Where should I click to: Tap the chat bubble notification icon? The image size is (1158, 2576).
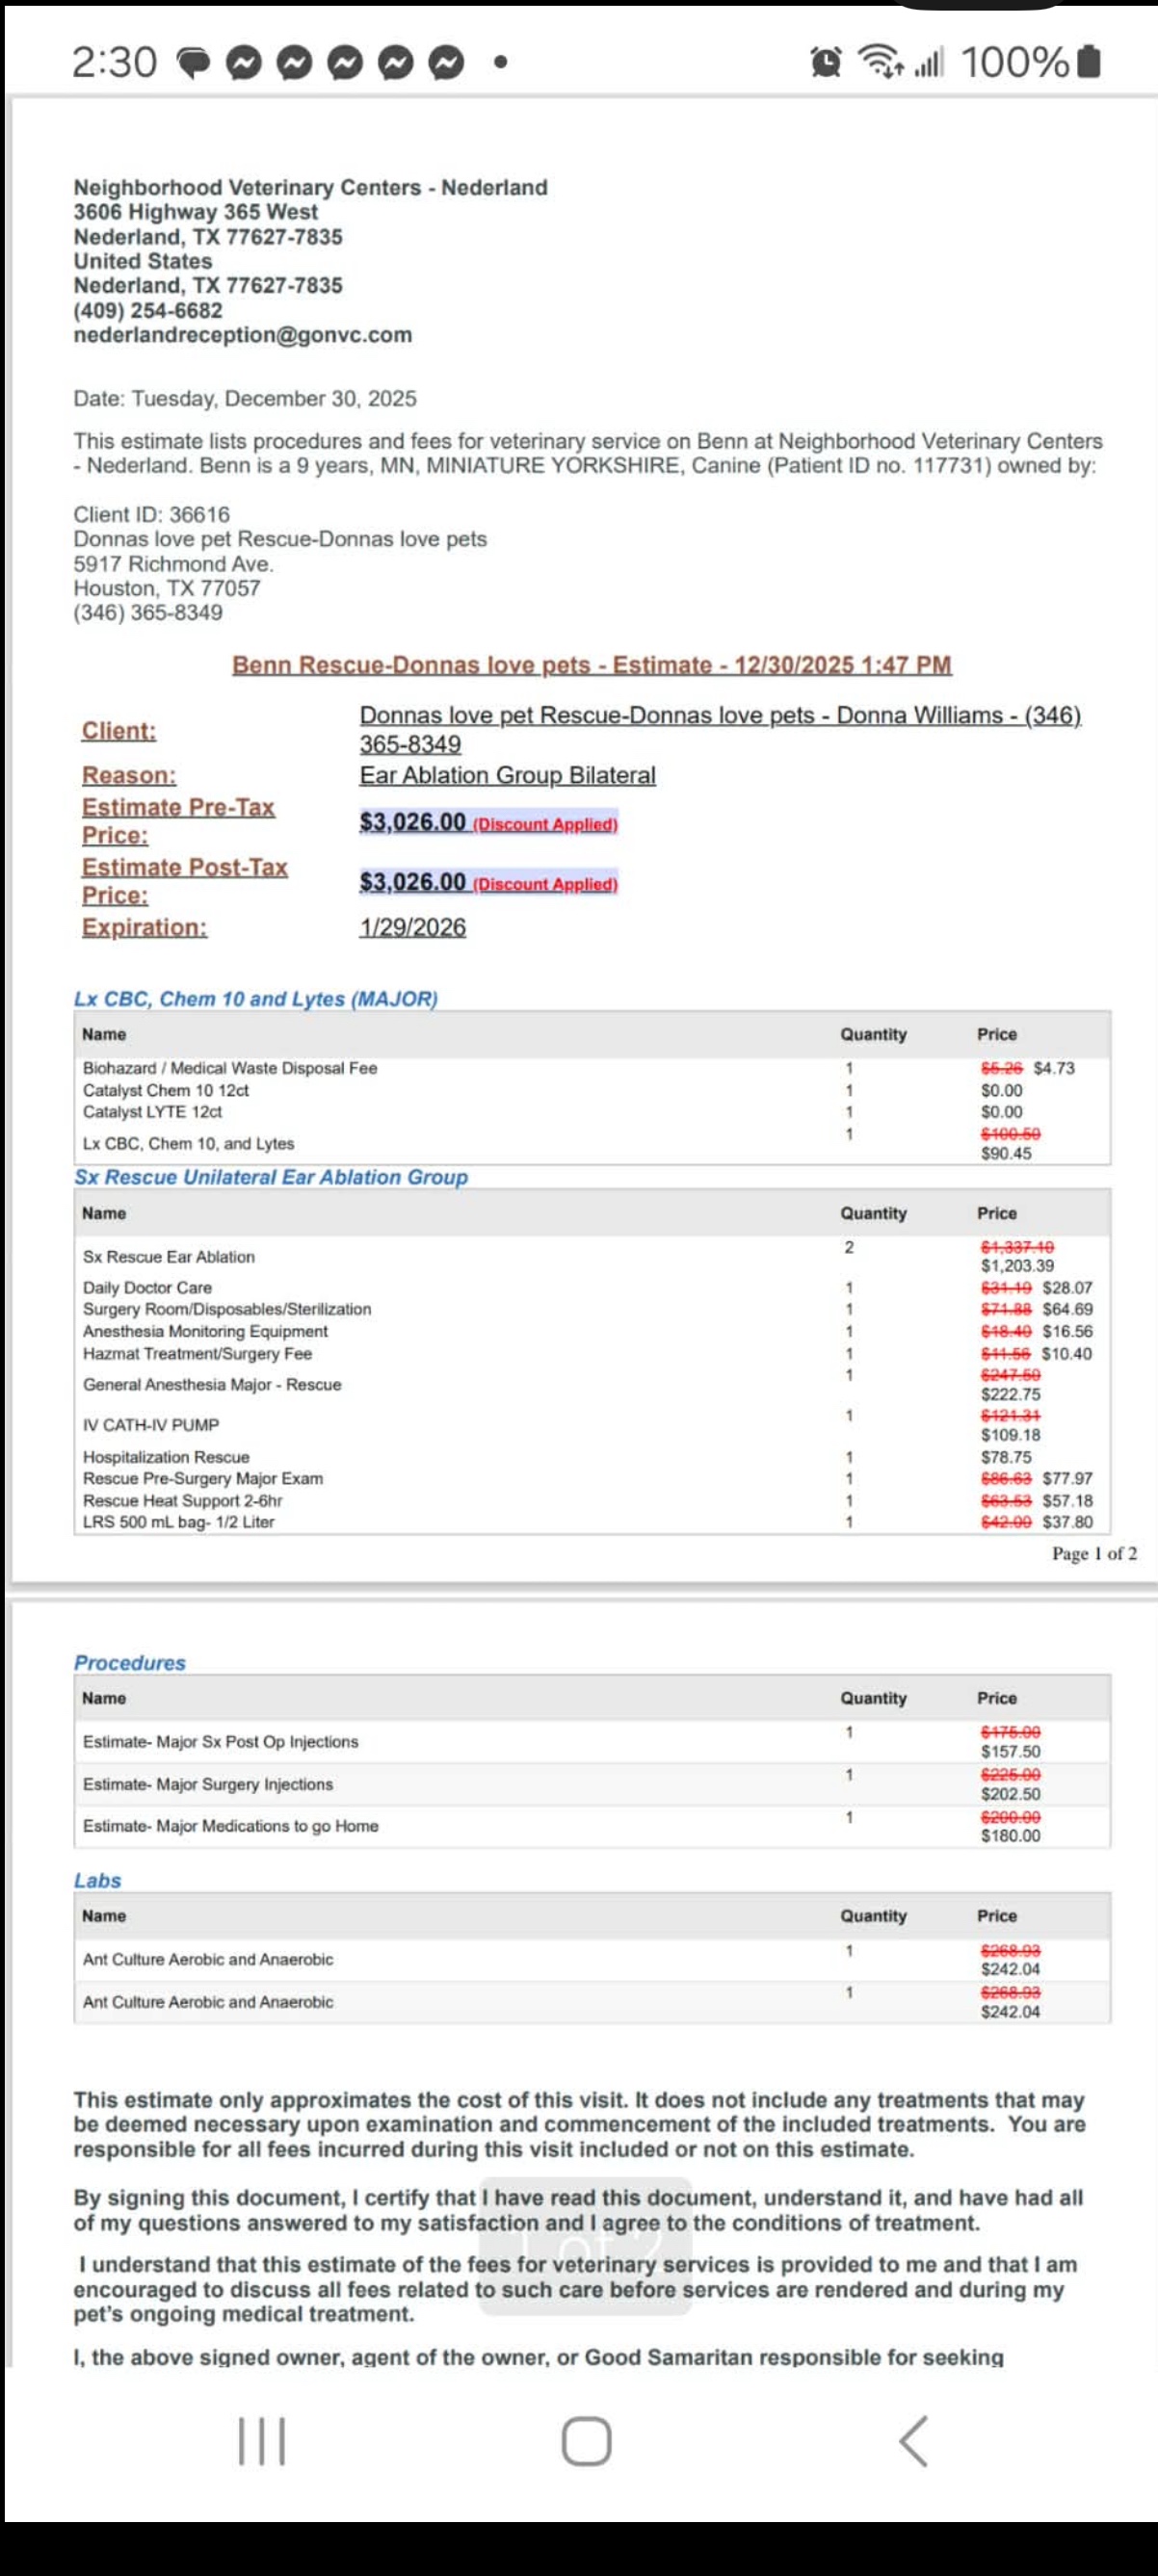(194, 63)
